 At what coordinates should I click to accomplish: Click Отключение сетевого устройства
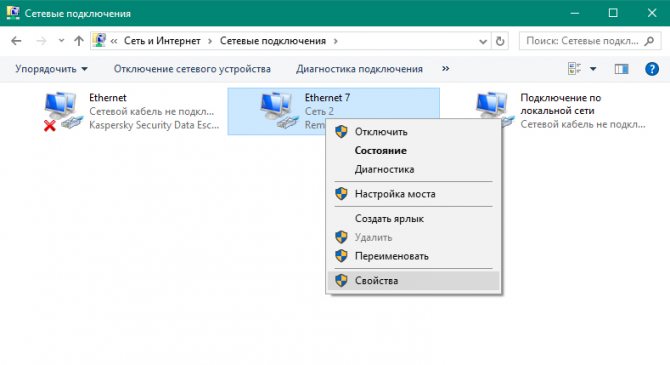click(192, 69)
